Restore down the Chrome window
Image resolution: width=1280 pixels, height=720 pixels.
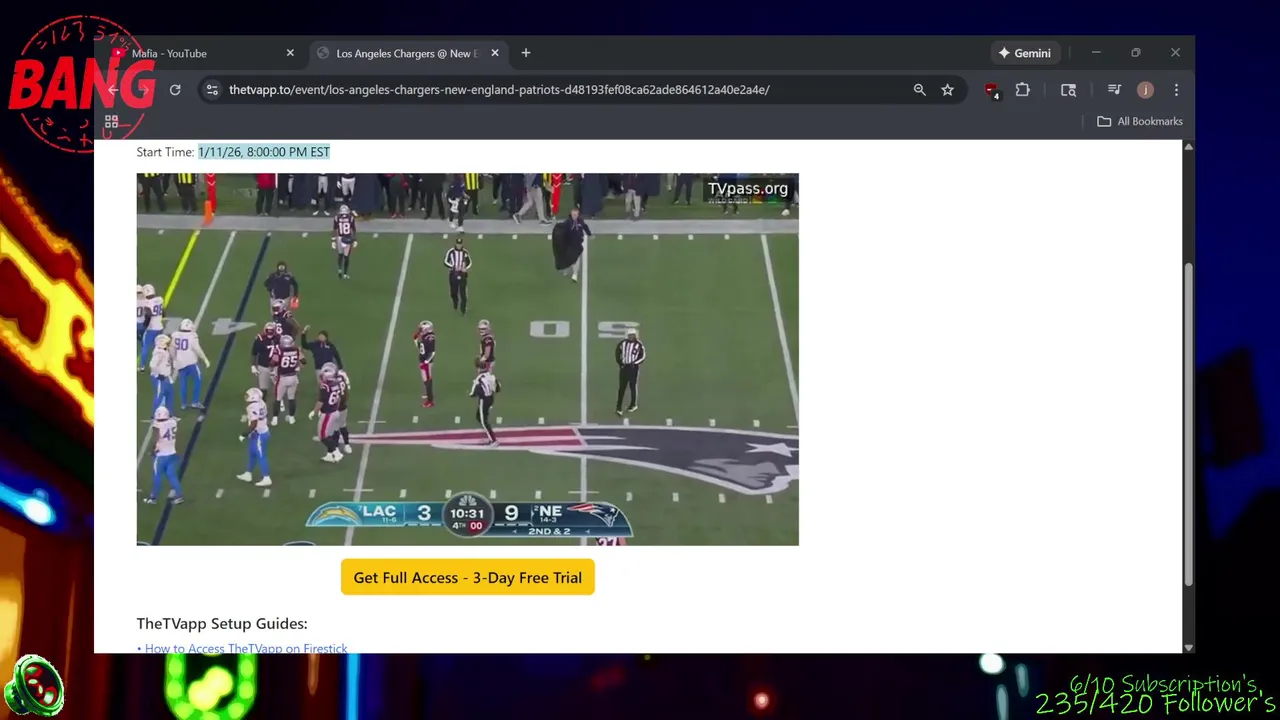(1136, 53)
